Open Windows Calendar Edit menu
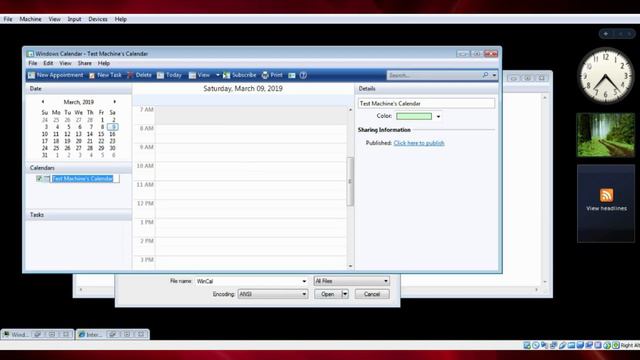 48,63
